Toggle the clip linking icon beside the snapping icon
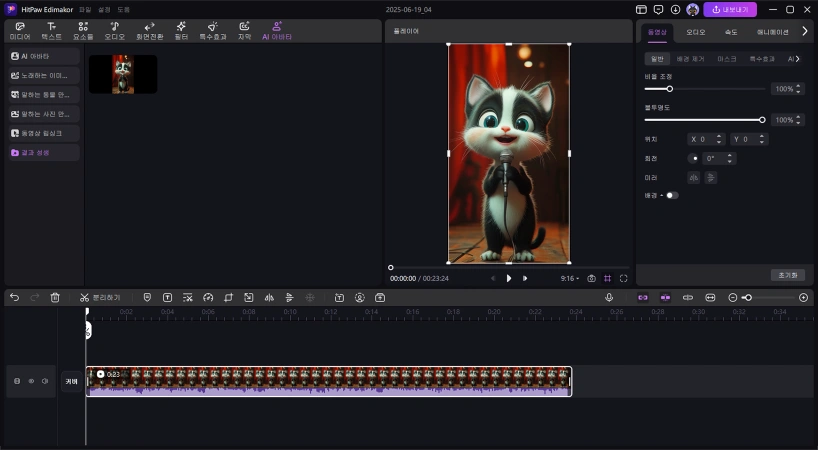The image size is (818, 450). (688, 297)
